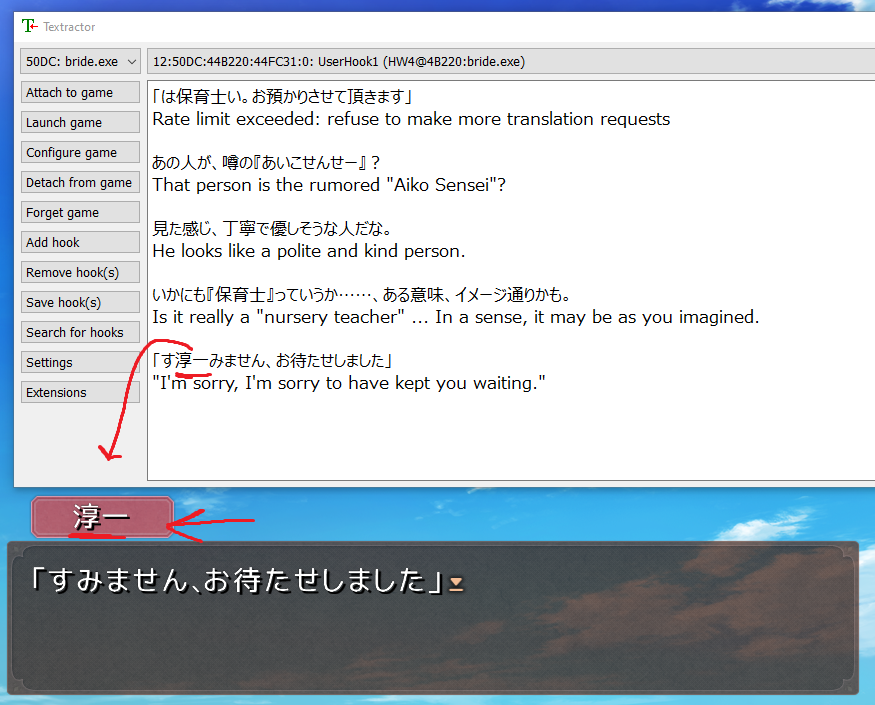The width and height of the screenshot is (875, 705).
Task: Open Configure game
Action: [x=80, y=152]
